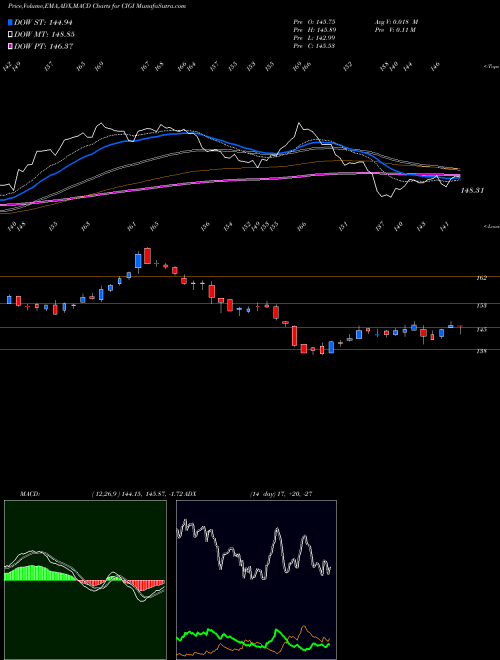Open the ADX indicator panel
This screenshot has width=500, height=660.
click(x=256, y=580)
